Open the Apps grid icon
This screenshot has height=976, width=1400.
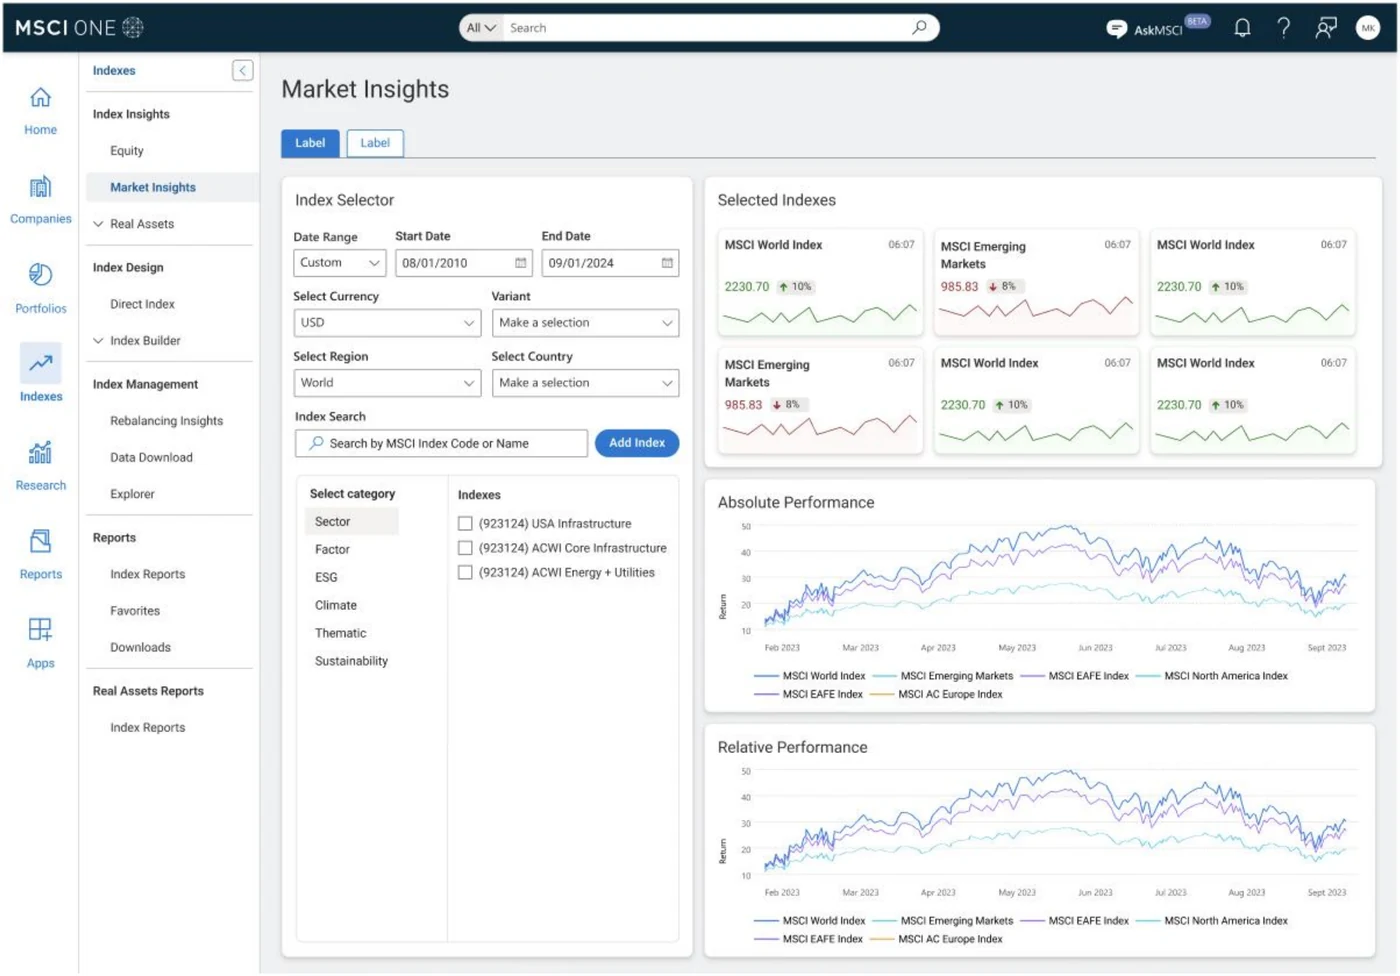coord(40,630)
